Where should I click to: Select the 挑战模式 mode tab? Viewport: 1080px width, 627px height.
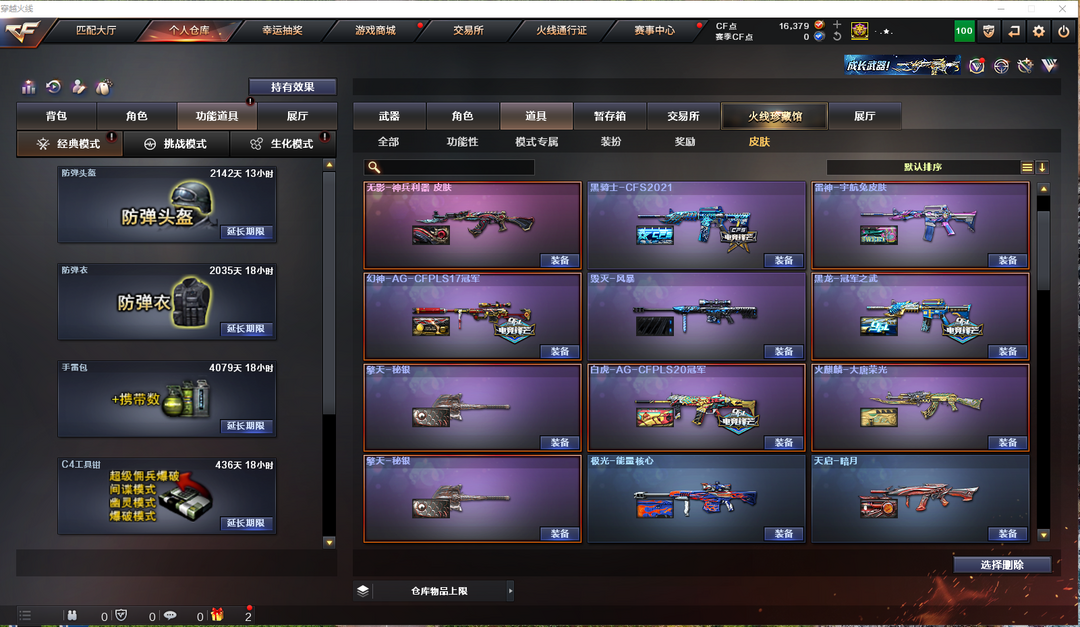click(x=176, y=143)
